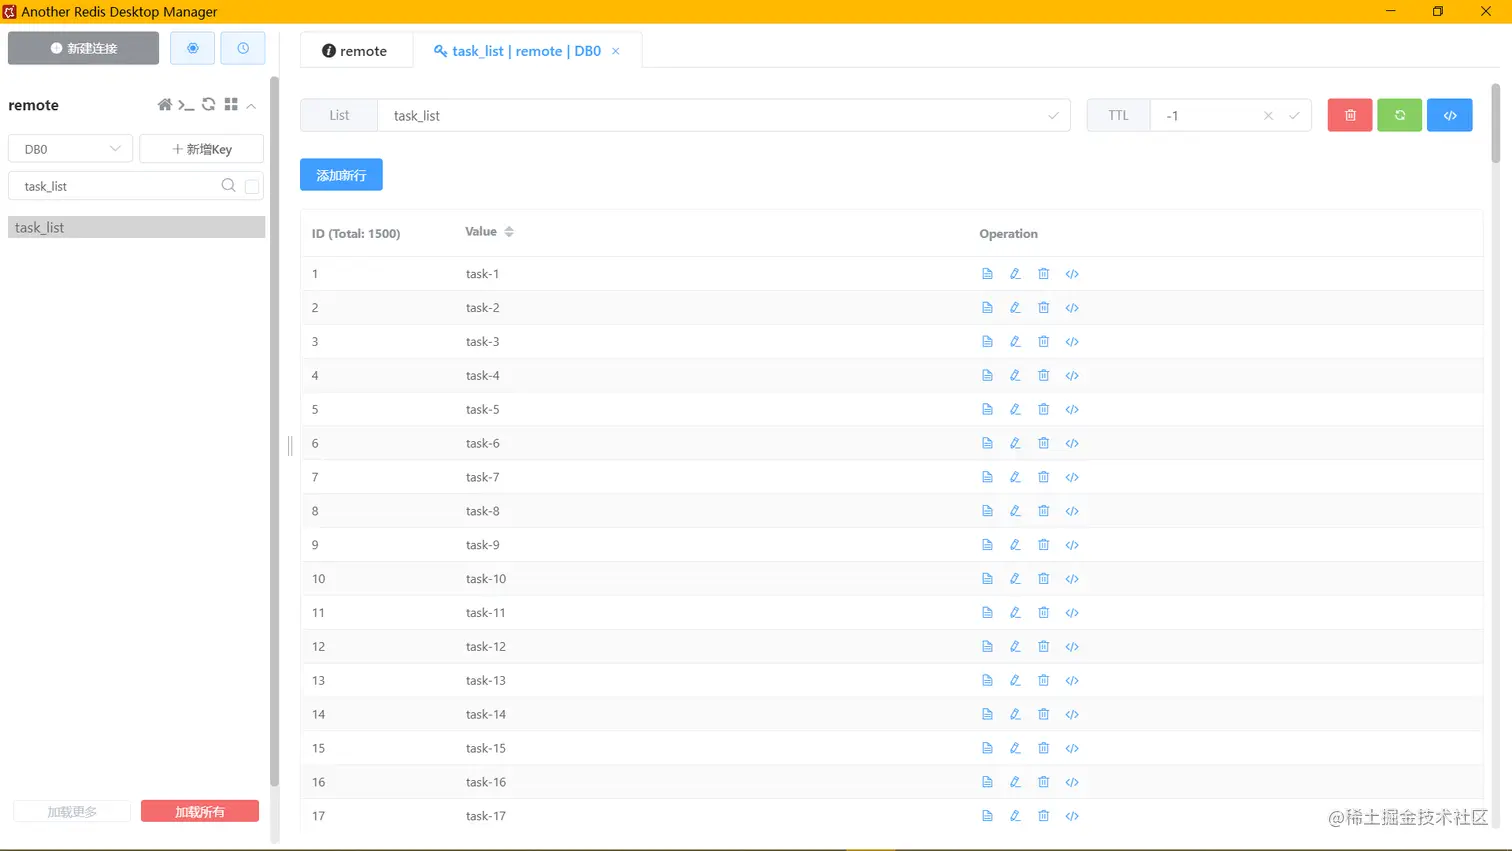The width and height of the screenshot is (1512, 851).
Task: Reload key with green refresh button
Action: pyautogui.click(x=1400, y=115)
